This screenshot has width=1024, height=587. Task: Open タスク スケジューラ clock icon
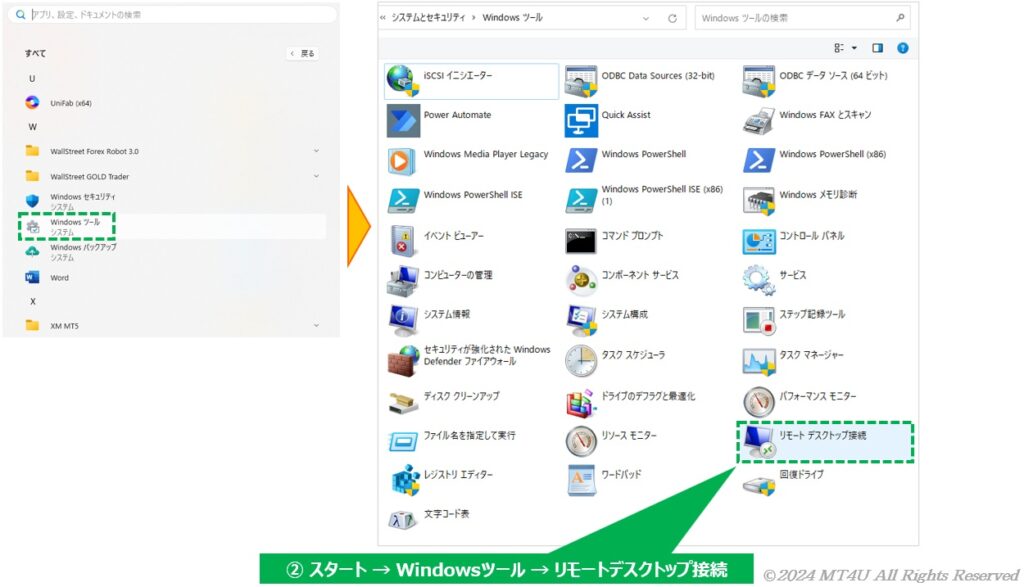(x=581, y=361)
